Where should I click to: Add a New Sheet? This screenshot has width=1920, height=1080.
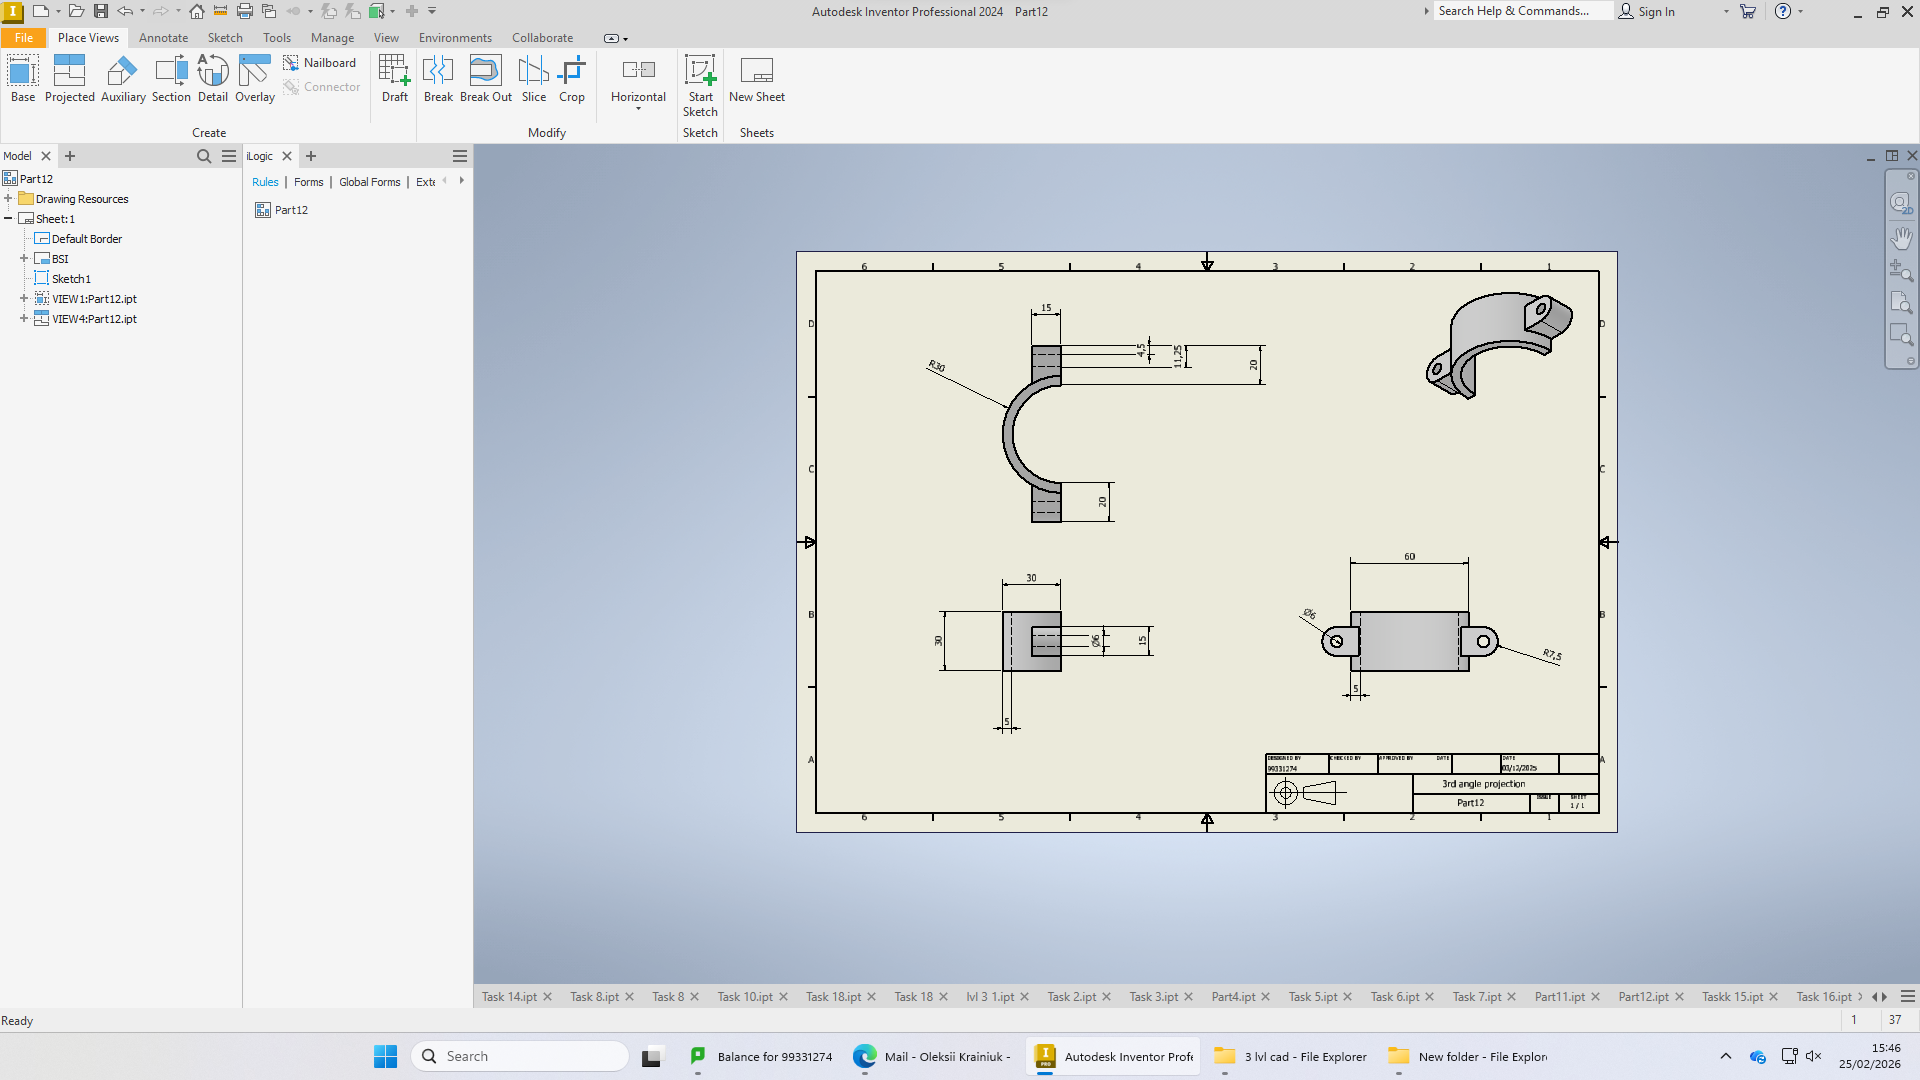click(x=757, y=79)
